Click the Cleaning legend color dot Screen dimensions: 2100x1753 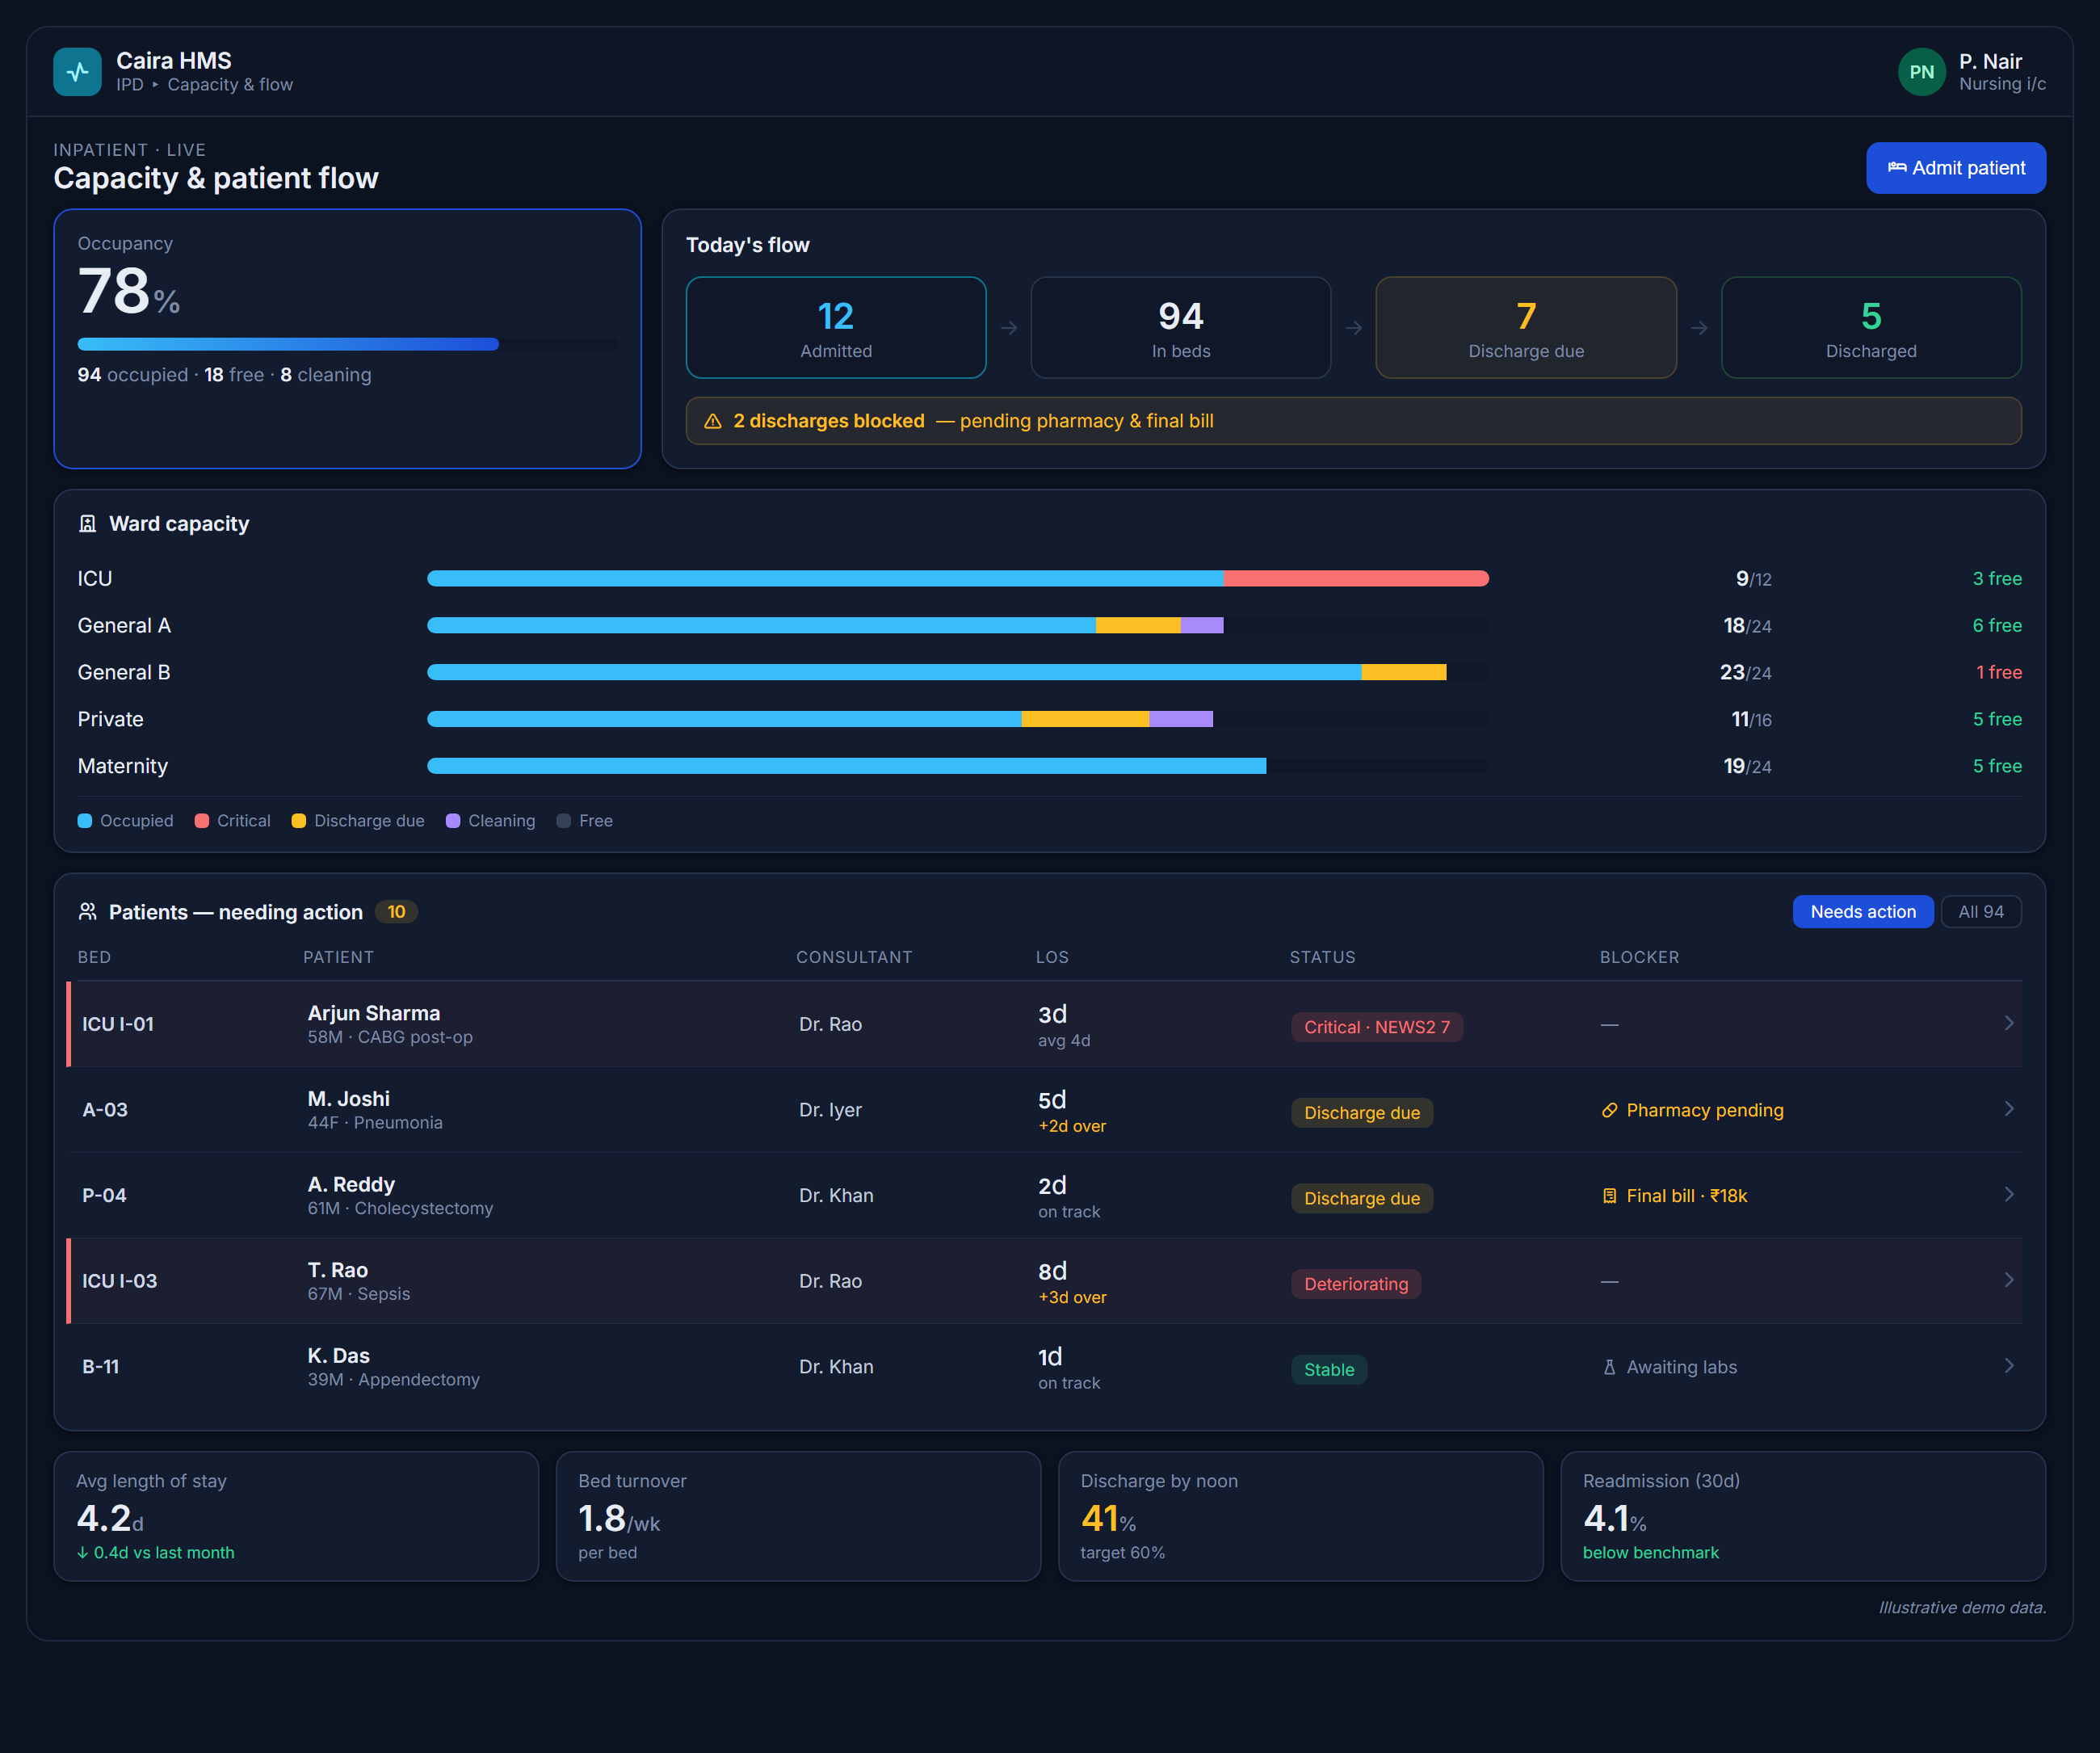point(453,821)
